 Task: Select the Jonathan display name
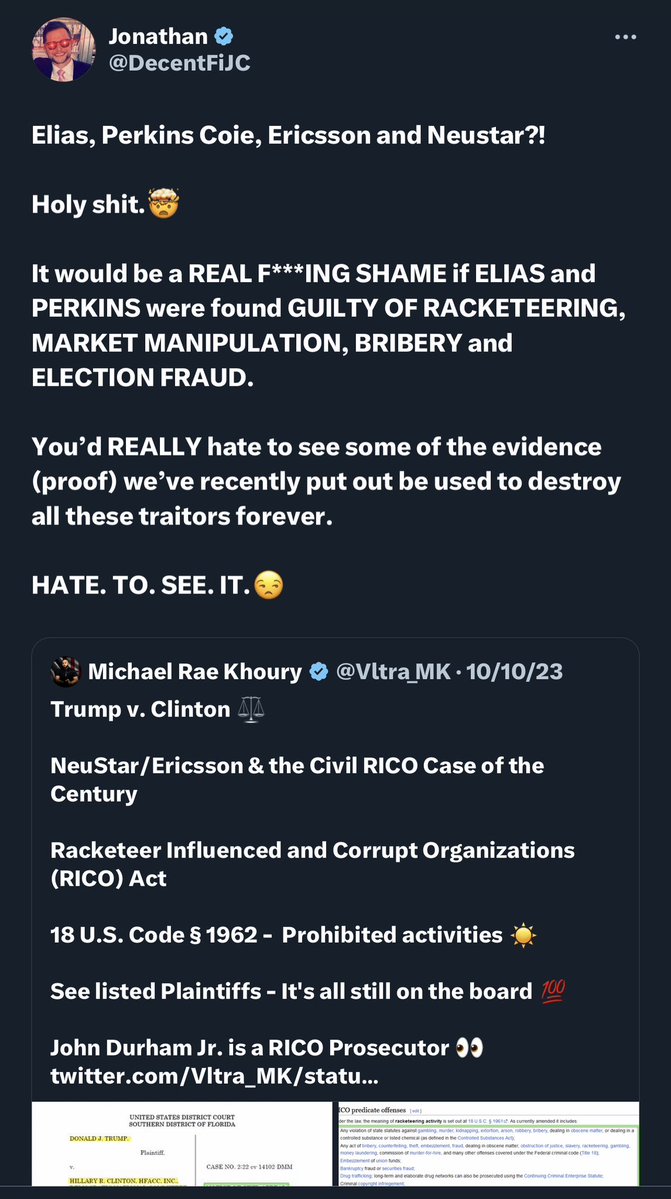pyautogui.click(x=158, y=38)
